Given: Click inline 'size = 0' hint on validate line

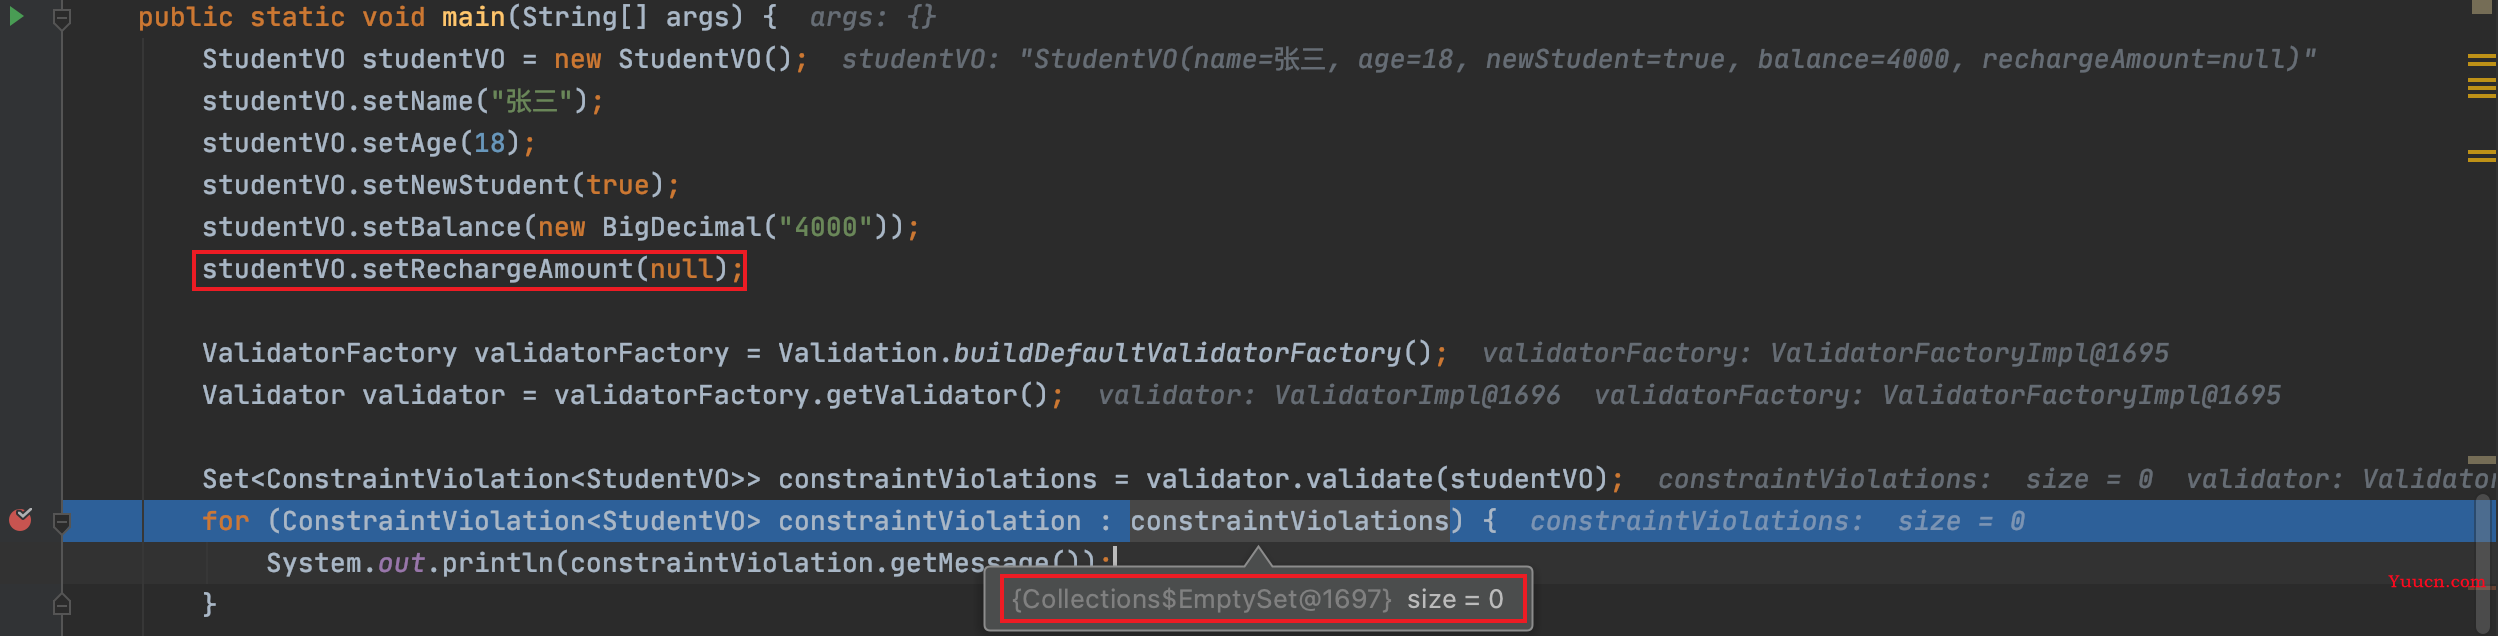Looking at the screenshot, I should 2089,479.
